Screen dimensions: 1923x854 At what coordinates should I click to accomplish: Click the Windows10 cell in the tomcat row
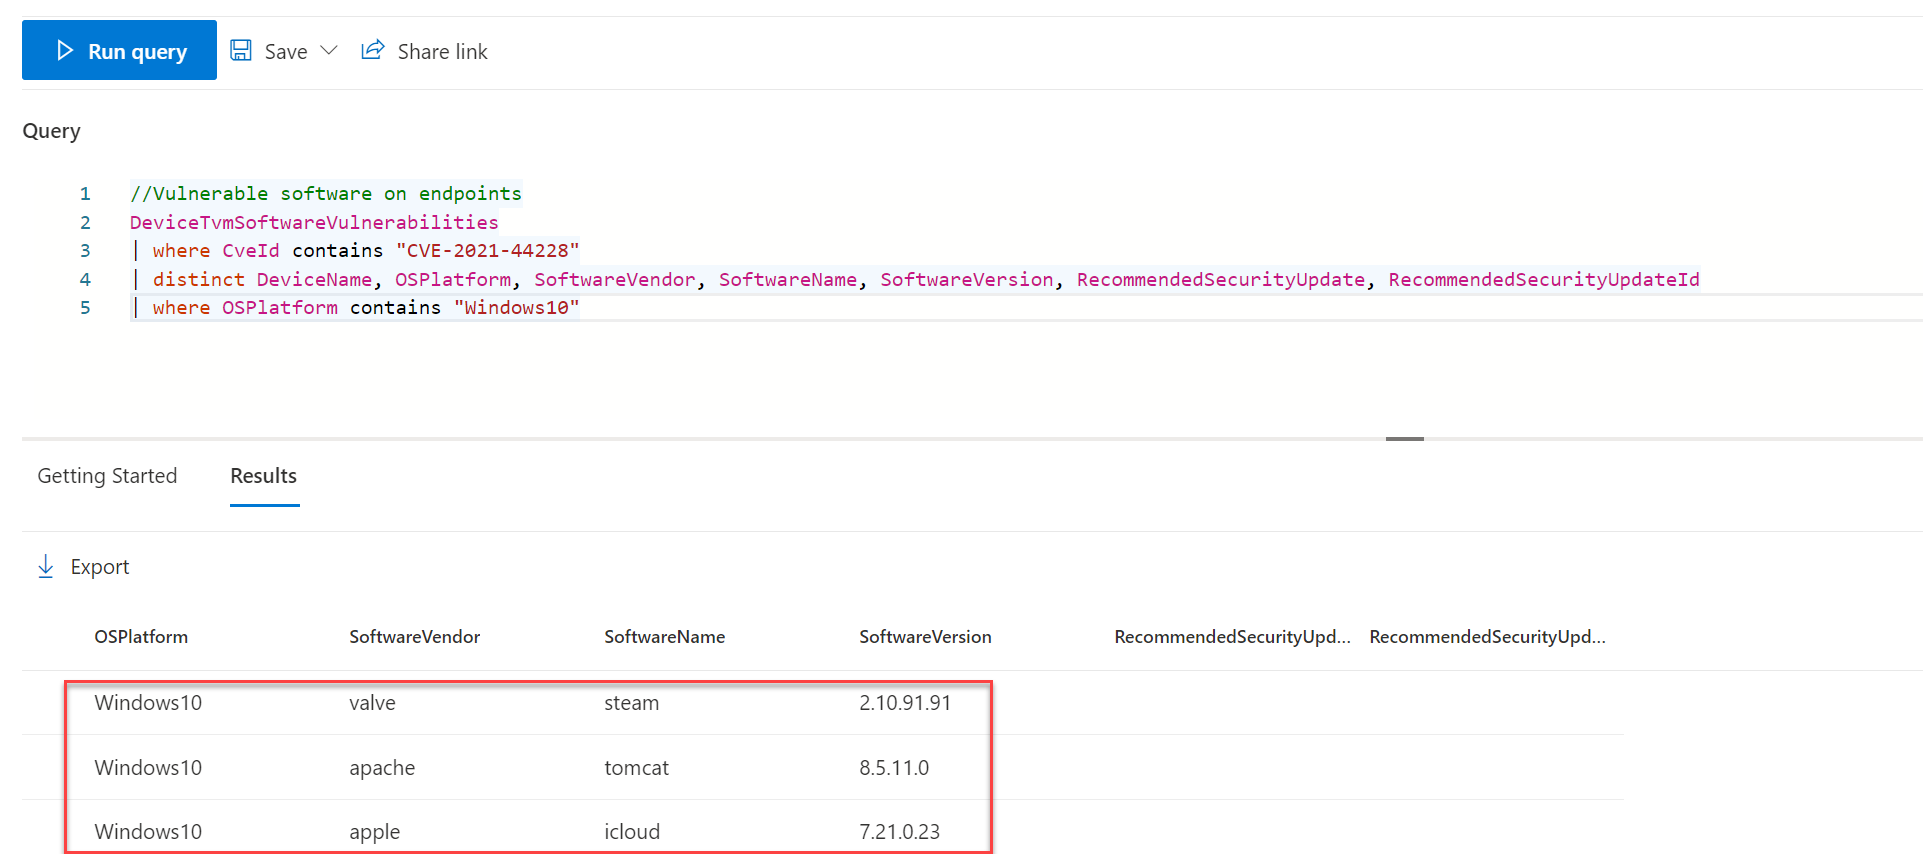[x=148, y=768]
